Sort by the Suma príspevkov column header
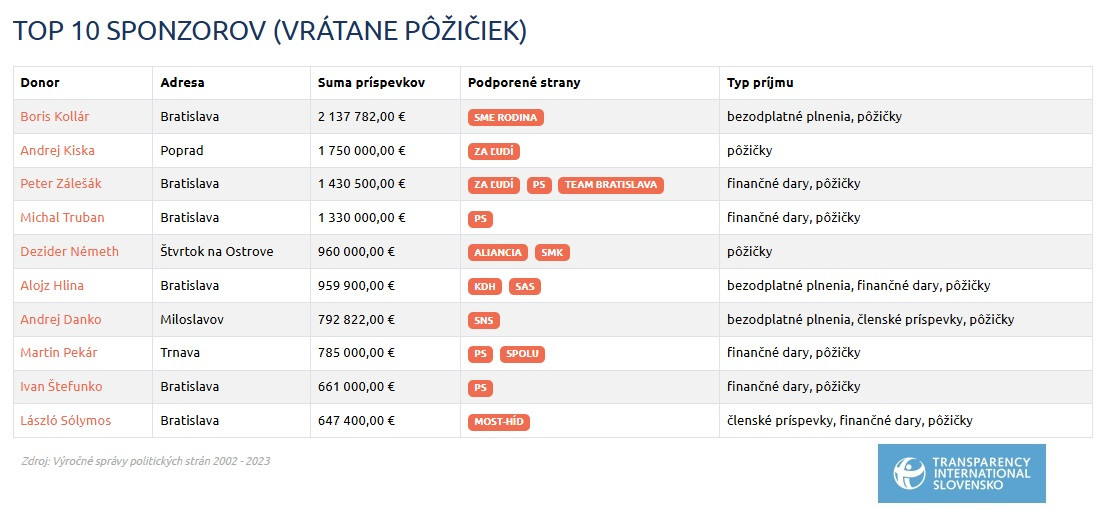Screen dimensions: 1106x511 click(x=371, y=83)
